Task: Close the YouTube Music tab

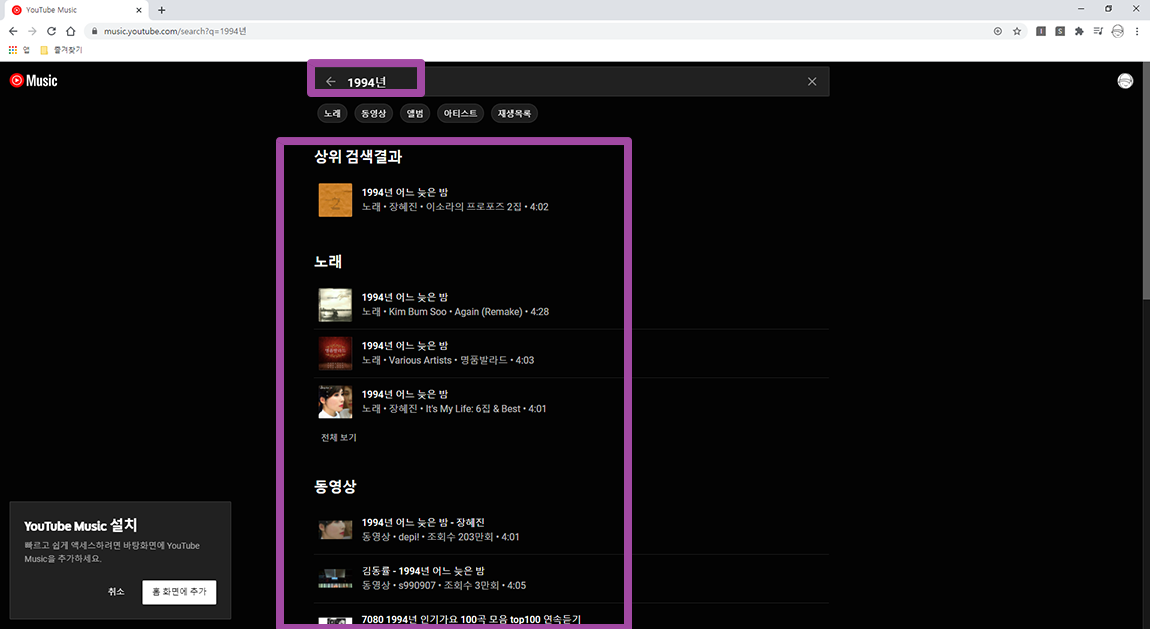Action: click(x=139, y=10)
